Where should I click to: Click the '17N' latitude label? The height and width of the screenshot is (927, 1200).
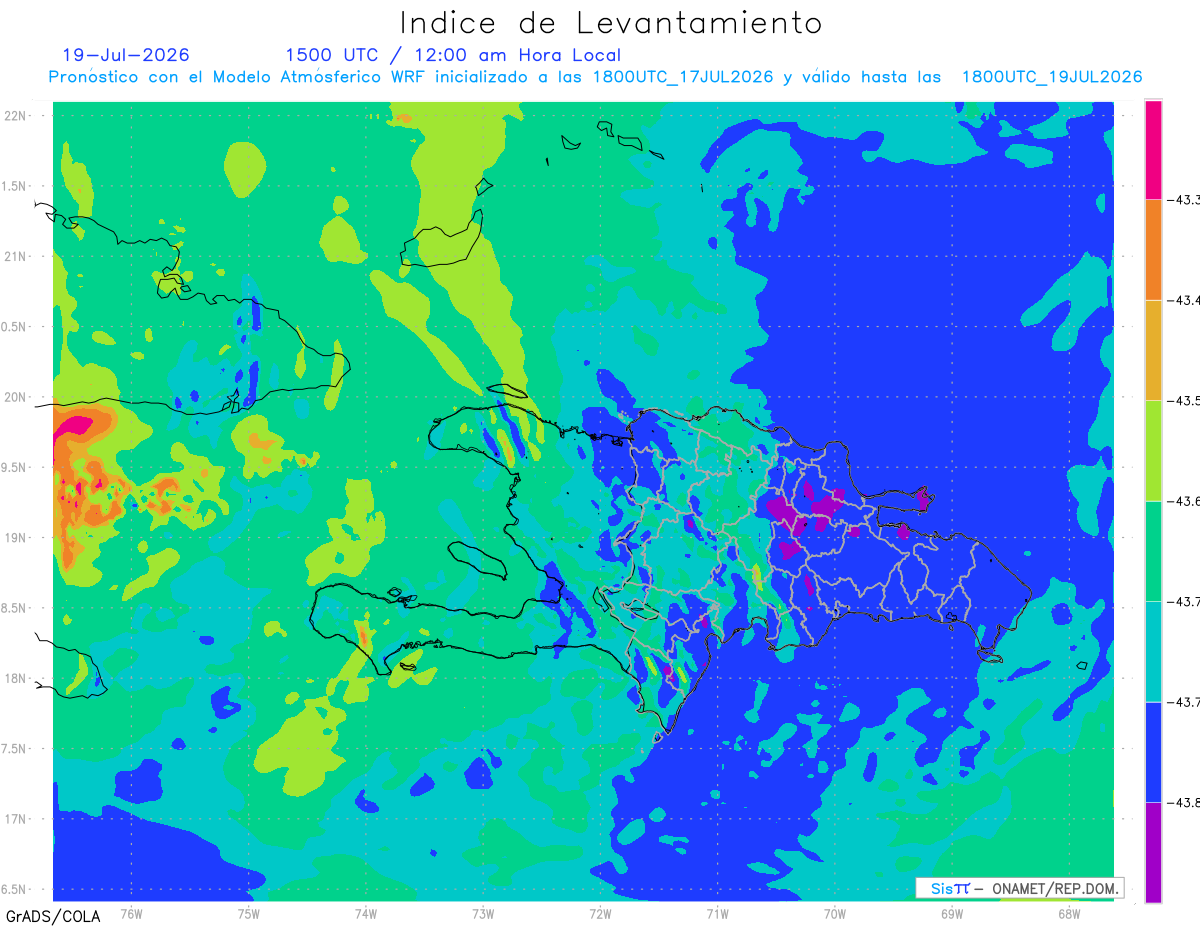pyautogui.click(x=17, y=819)
